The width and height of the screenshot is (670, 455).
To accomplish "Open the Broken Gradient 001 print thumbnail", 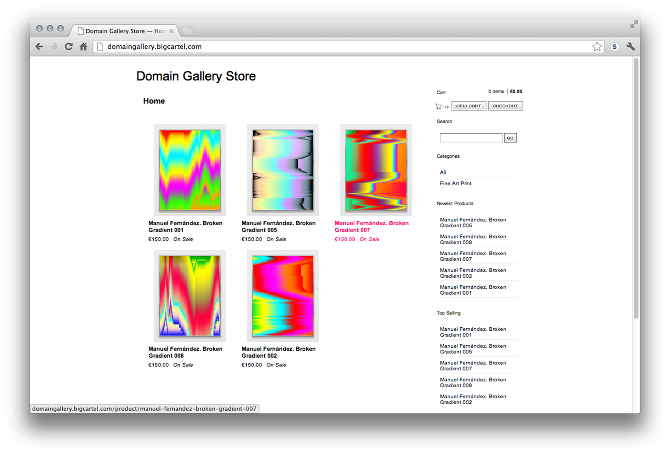I will [x=190, y=170].
